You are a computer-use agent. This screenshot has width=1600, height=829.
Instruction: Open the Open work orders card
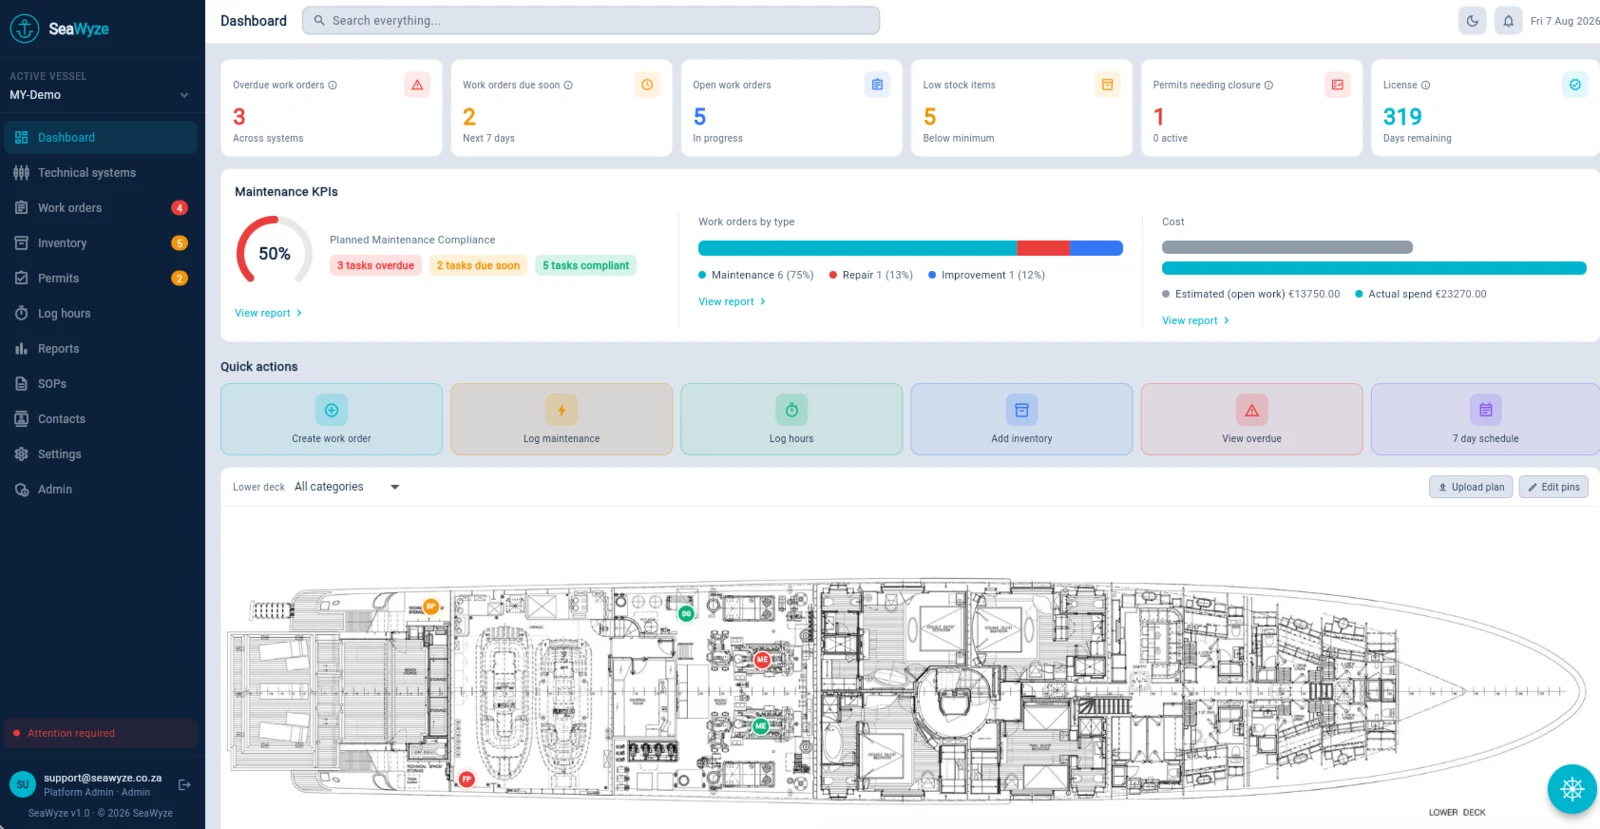[792, 108]
